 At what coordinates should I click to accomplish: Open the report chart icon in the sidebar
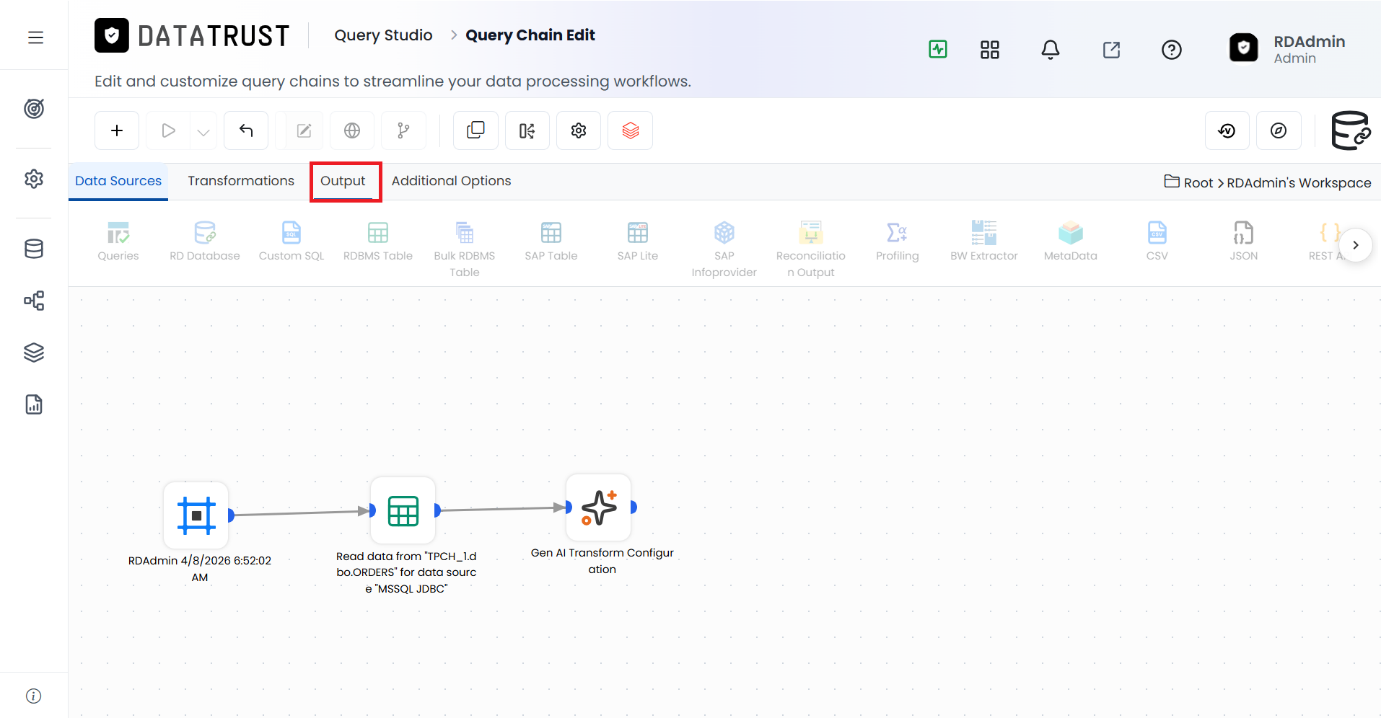click(34, 405)
